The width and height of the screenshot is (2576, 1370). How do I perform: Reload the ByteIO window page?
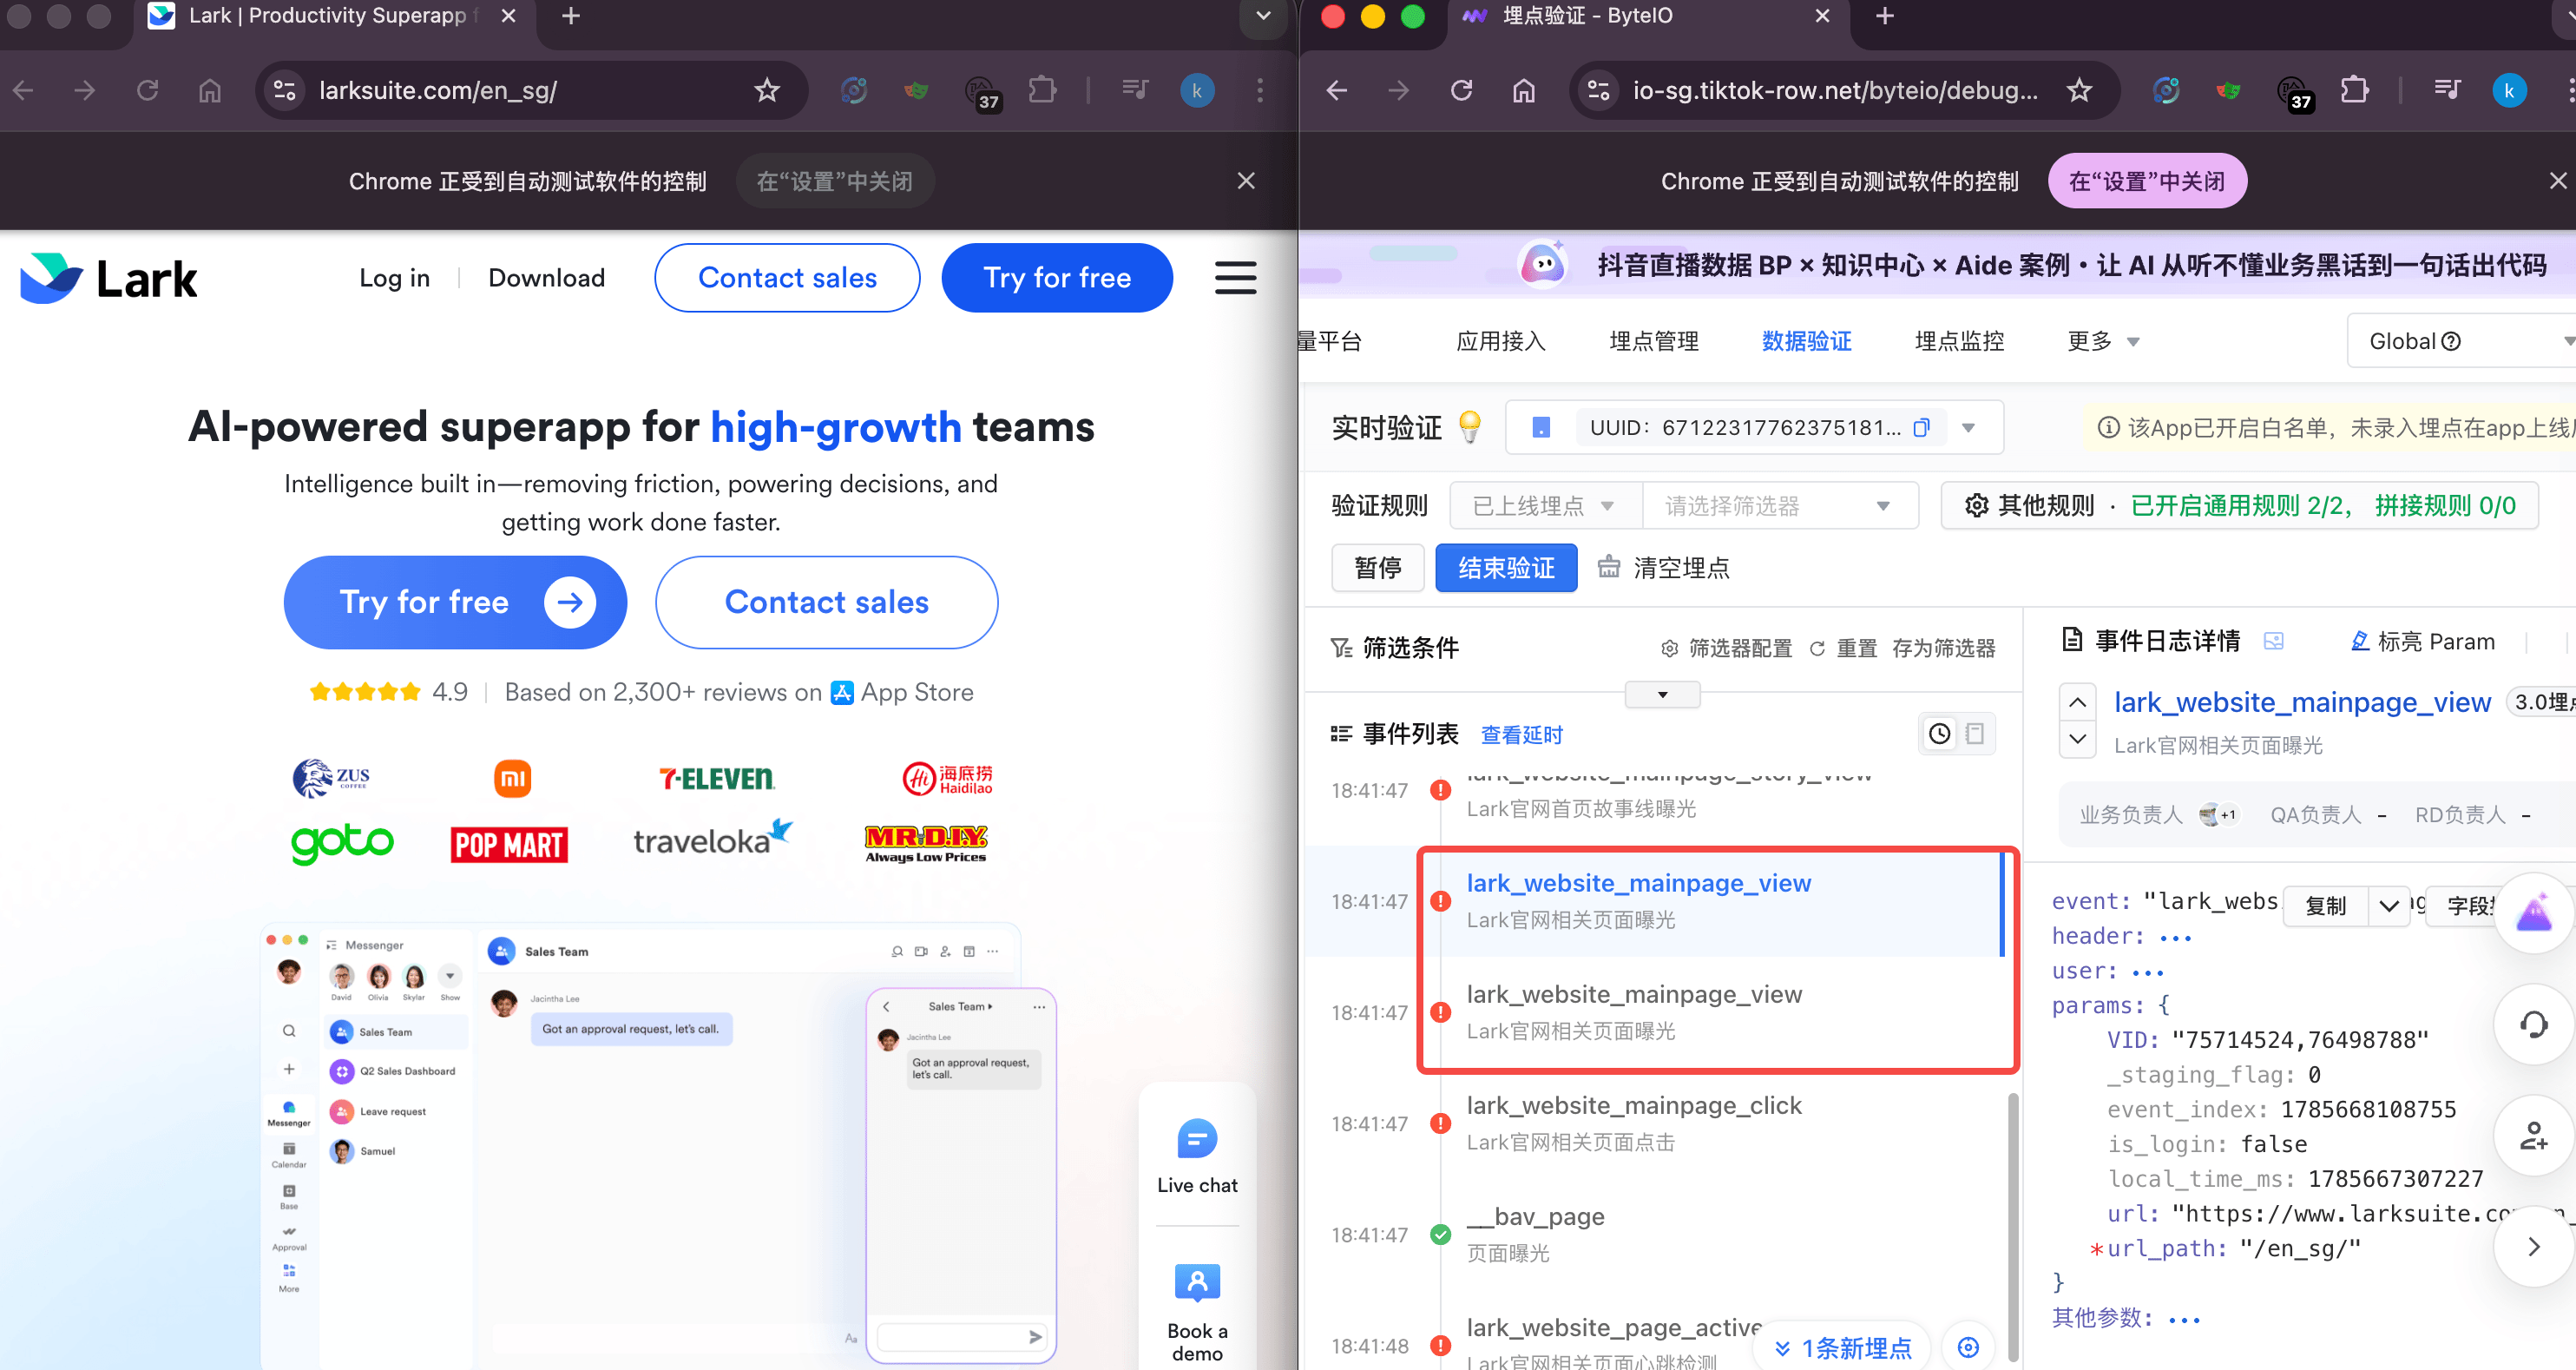(x=1461, y=90)
